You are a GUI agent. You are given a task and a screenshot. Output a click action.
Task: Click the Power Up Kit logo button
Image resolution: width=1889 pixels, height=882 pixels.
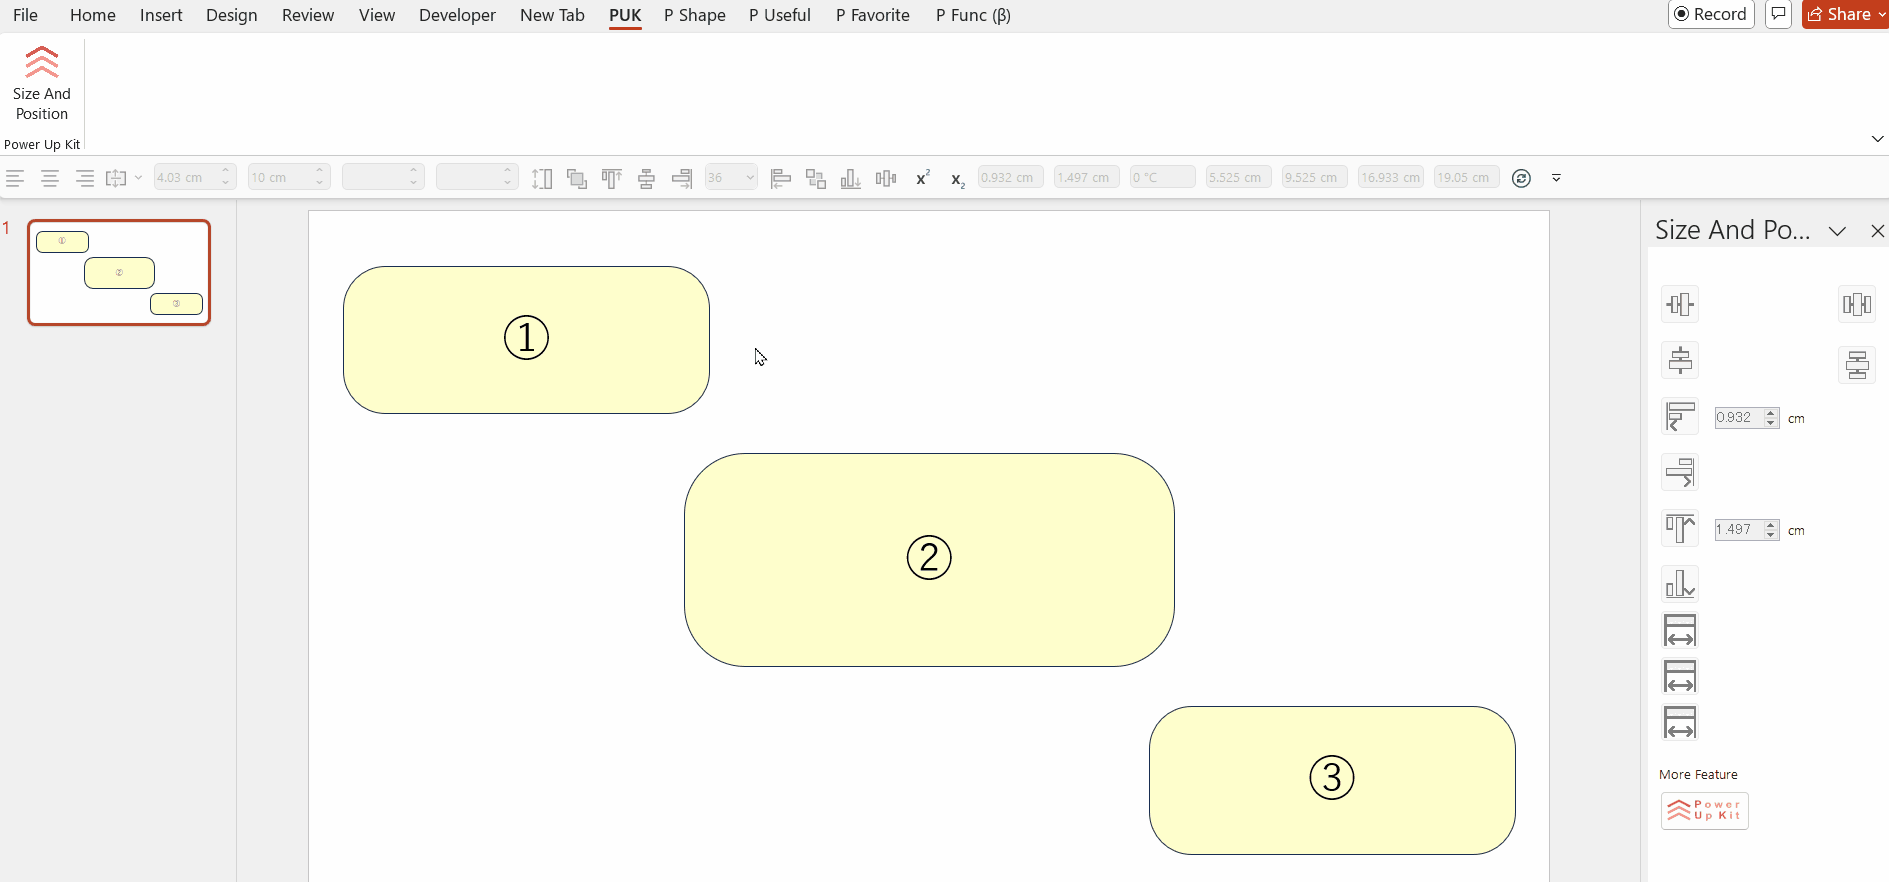pos(1704,810)
